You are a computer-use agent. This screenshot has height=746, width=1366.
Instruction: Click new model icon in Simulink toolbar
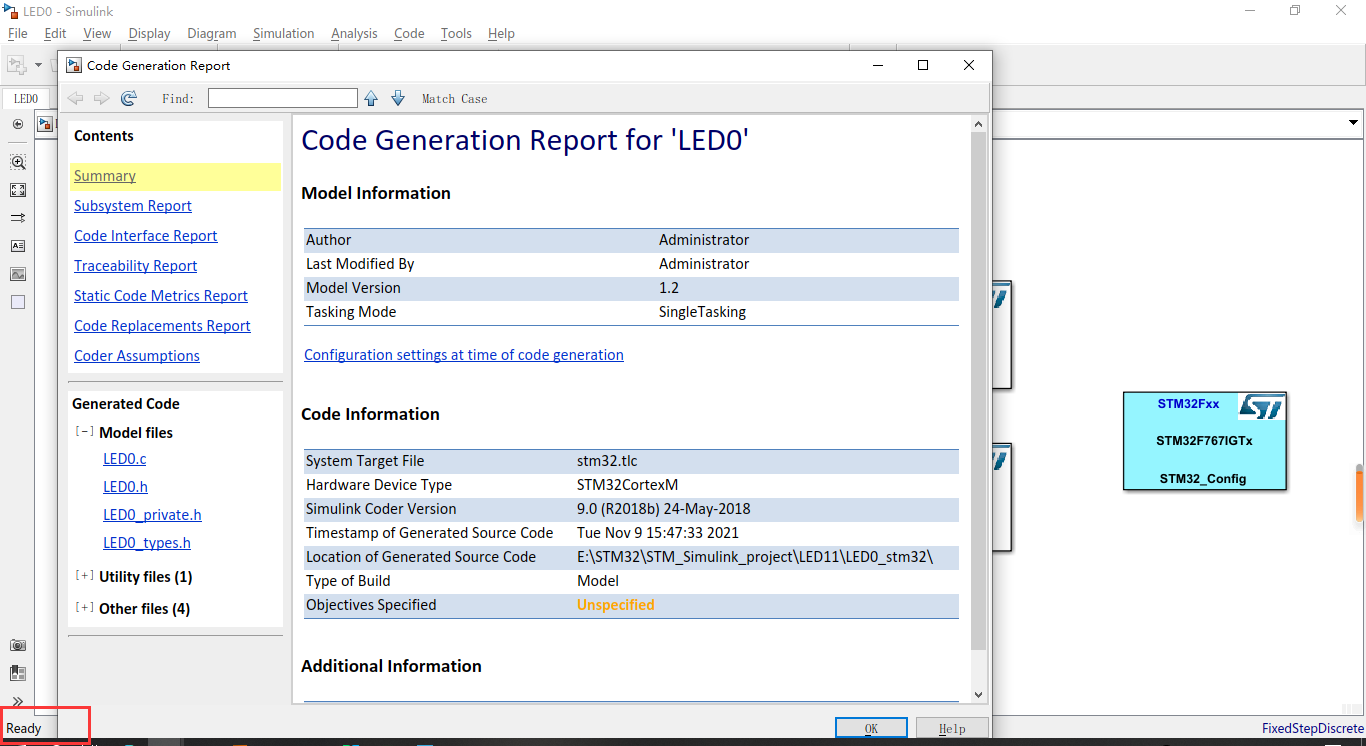tap(17, 65)
